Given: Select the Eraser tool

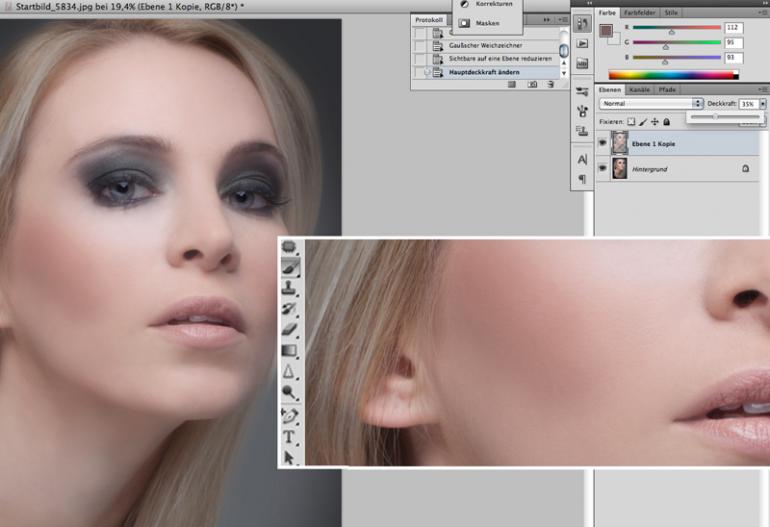Looking at the screenshot, I should [x=290, y=329].
